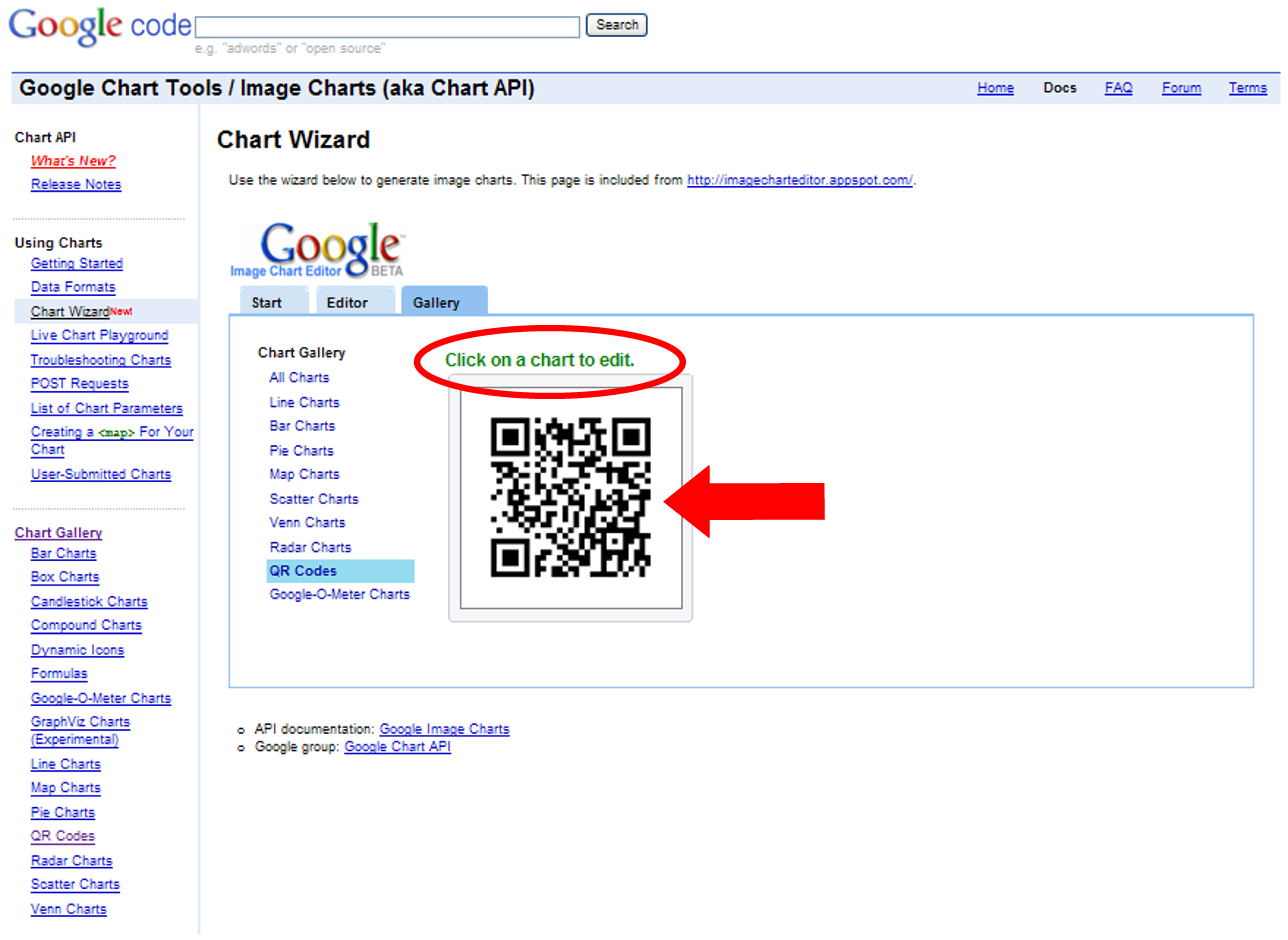Select Radar Charts in wizard gallery

(x=310, y=548)
